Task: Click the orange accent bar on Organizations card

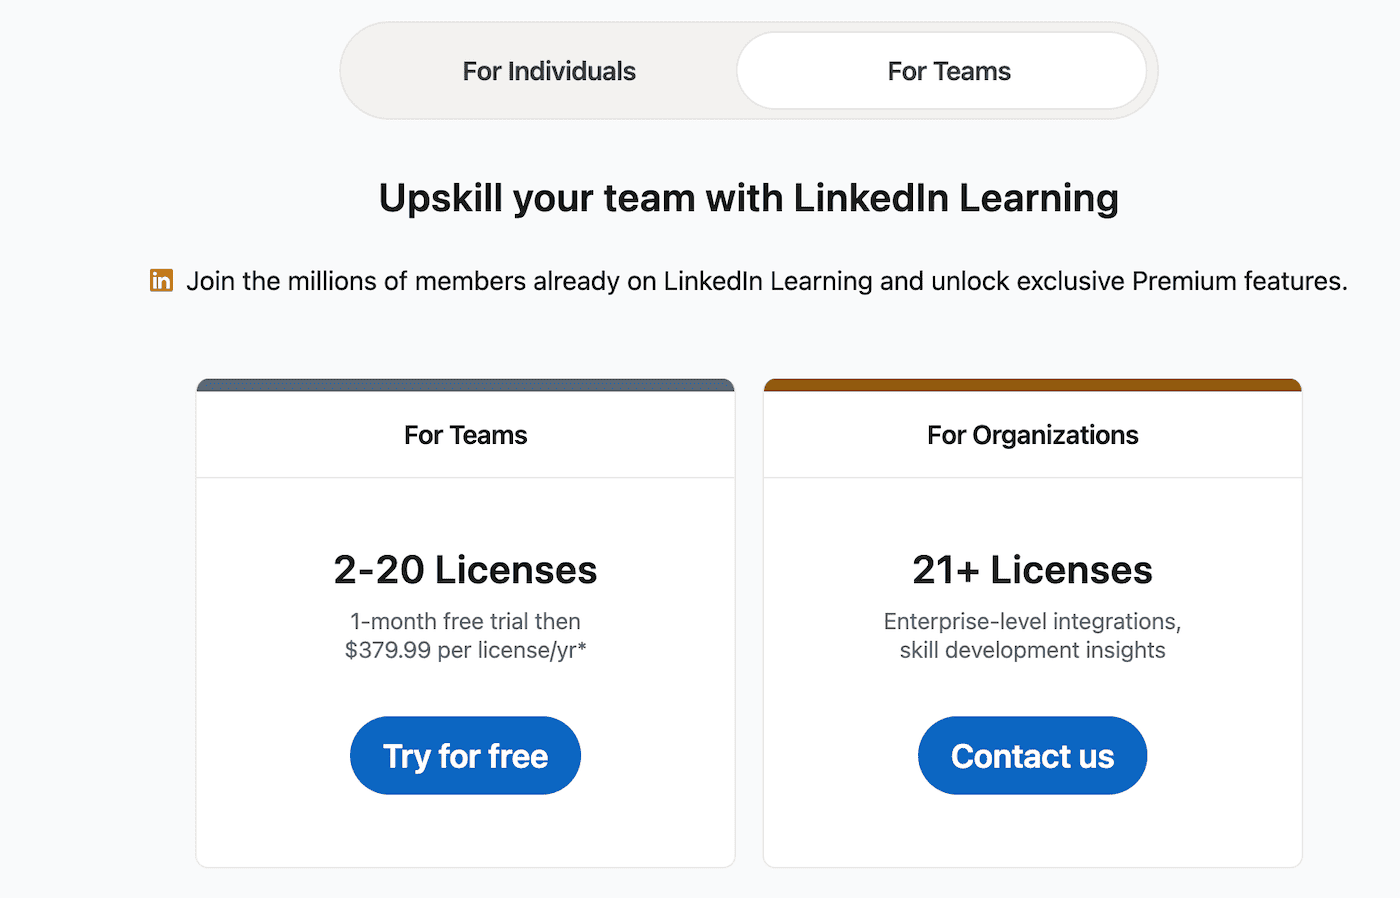Action: 1032,383
